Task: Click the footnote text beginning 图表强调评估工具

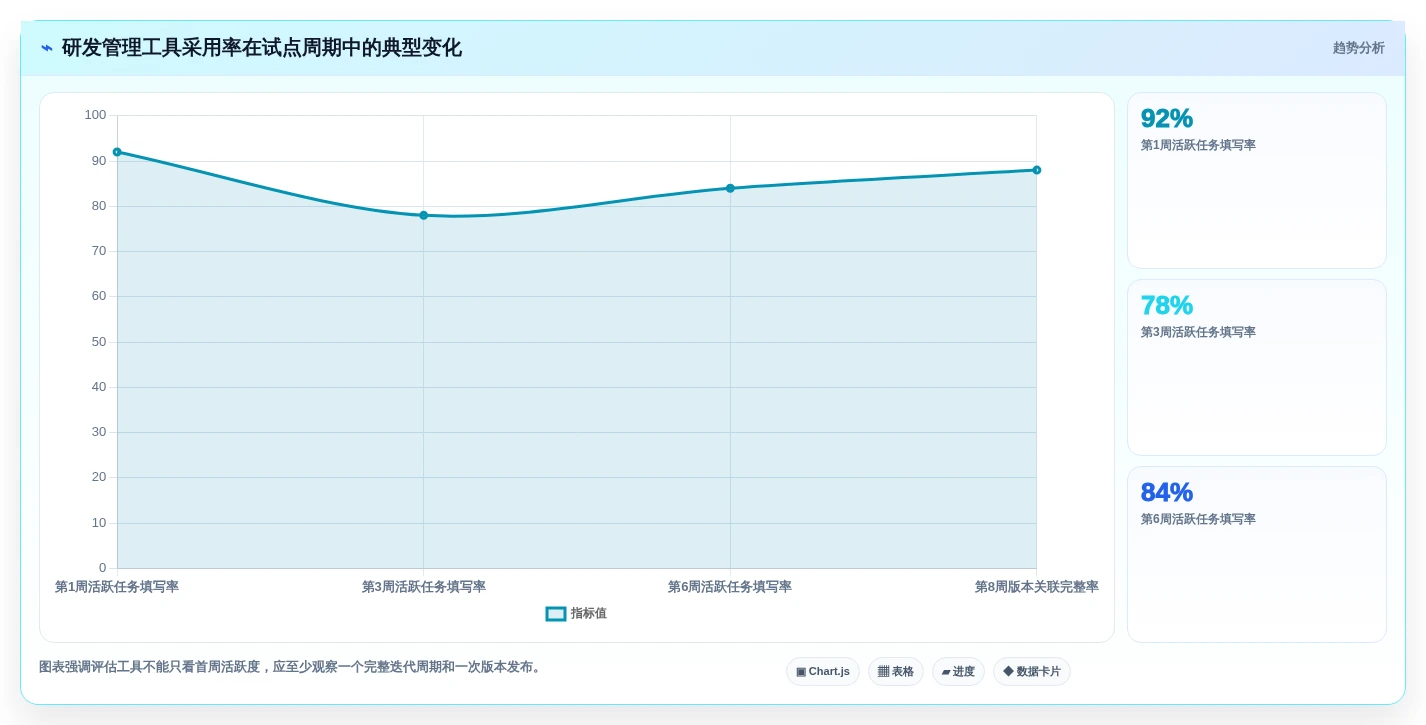Action: [292, 667]
